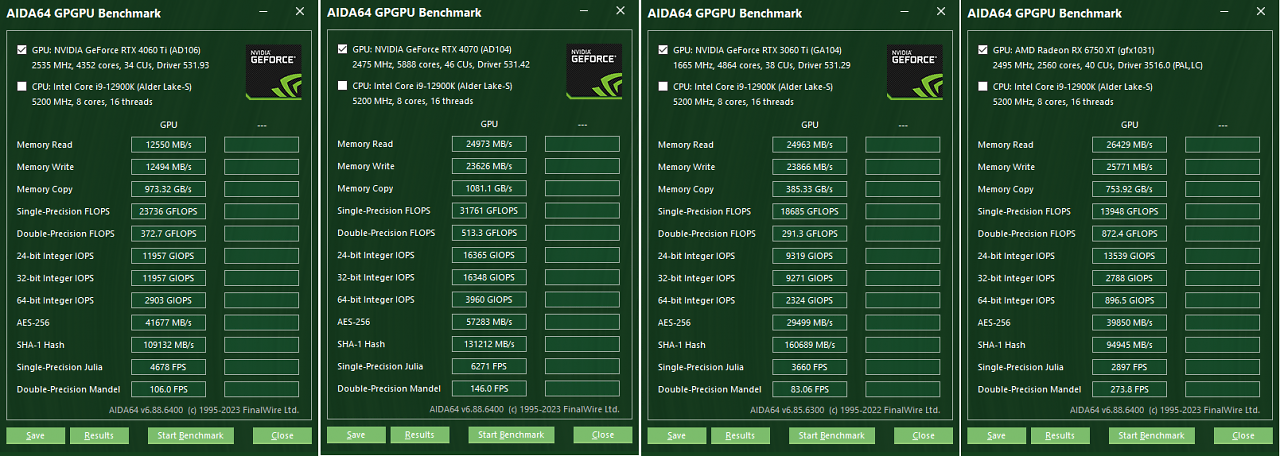Select Memory Read value 26429 MB/s
This screenshot has height=456, width=1280.
(1129, 144)
